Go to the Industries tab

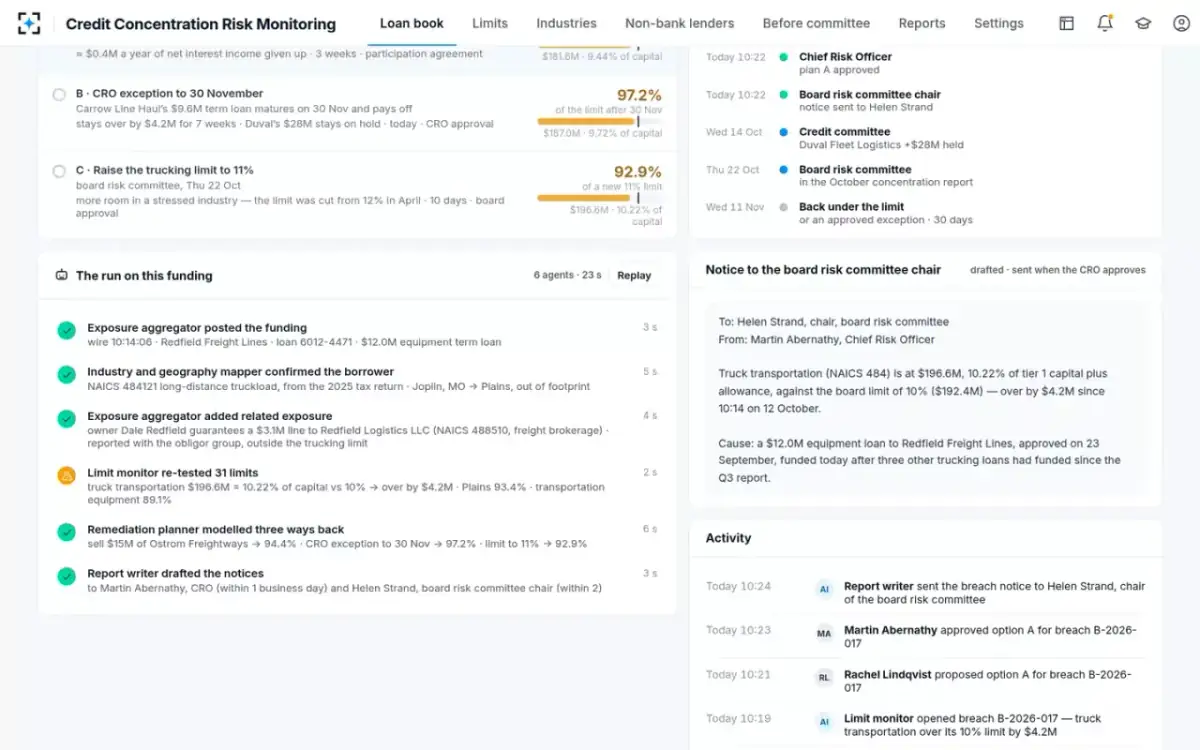[x=566, y=23]
